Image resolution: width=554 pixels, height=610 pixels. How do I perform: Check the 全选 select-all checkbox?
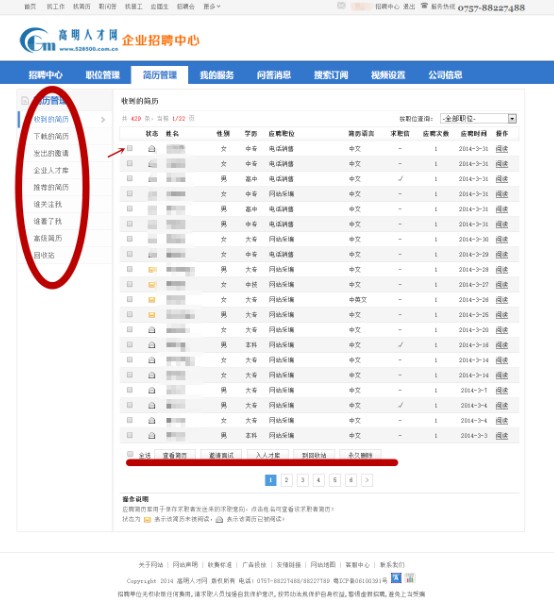tap(130, 454)
